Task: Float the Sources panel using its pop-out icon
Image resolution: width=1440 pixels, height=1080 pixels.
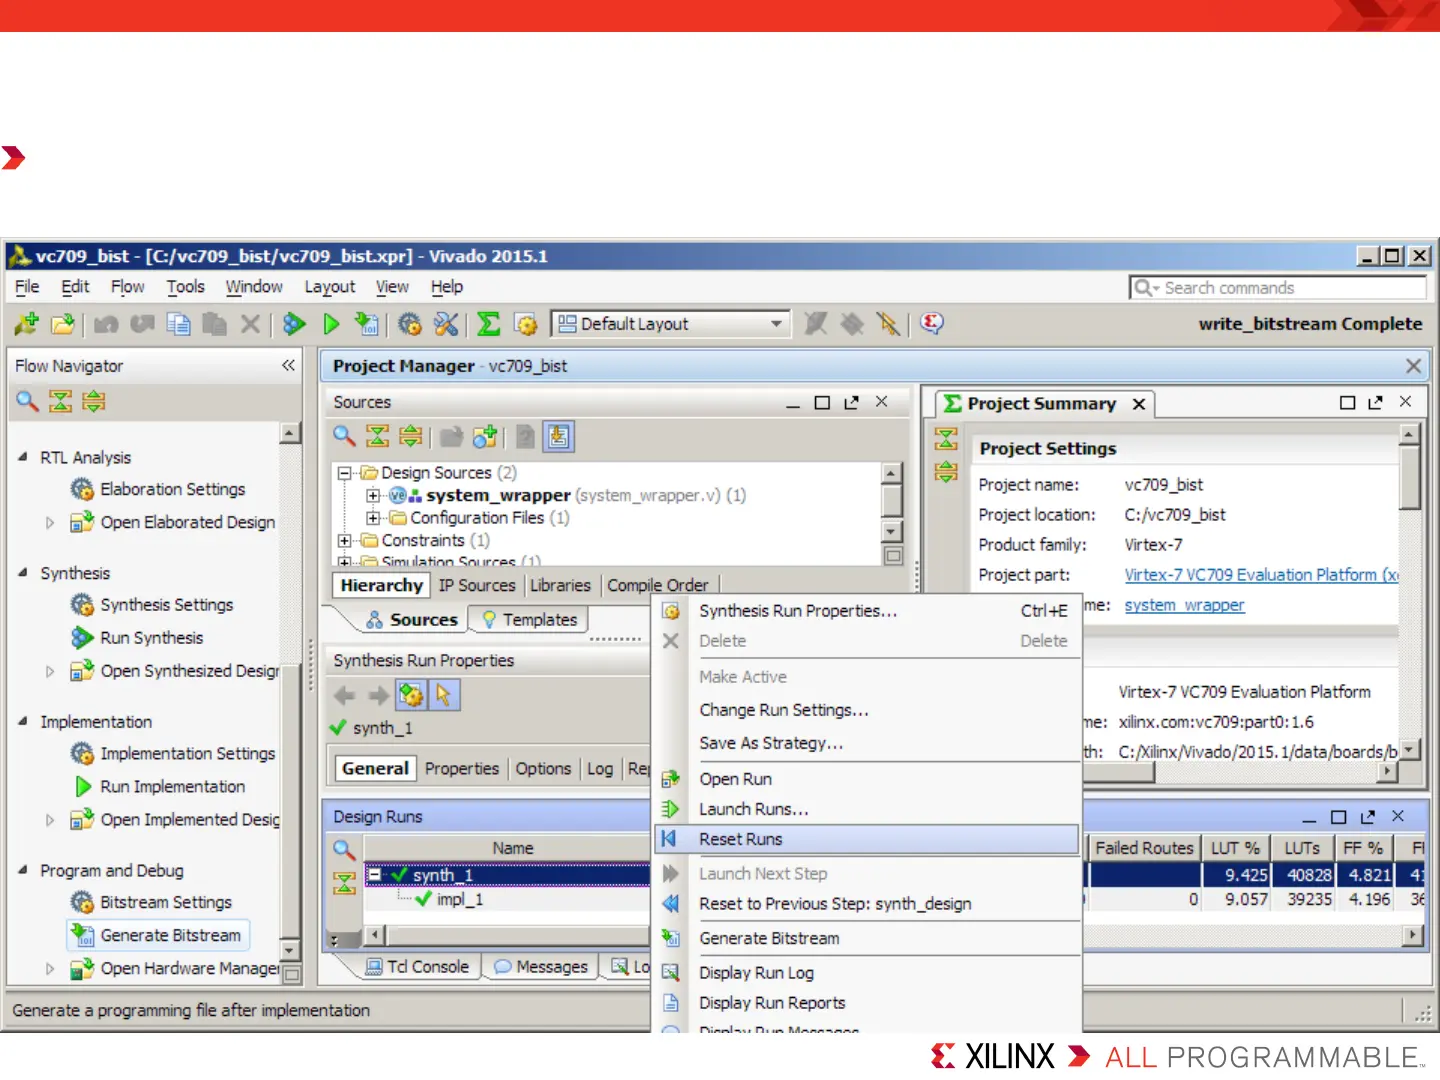Action: (851, 402)
